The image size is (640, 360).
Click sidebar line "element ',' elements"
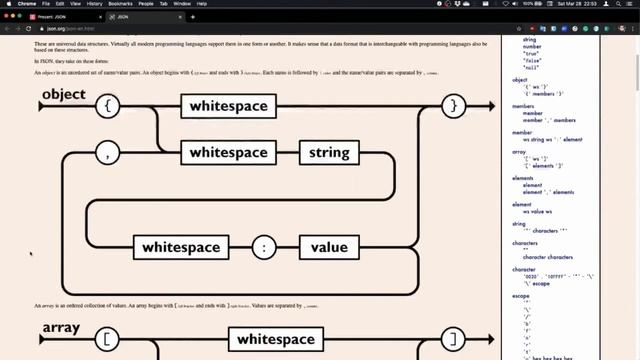[548, 192]
